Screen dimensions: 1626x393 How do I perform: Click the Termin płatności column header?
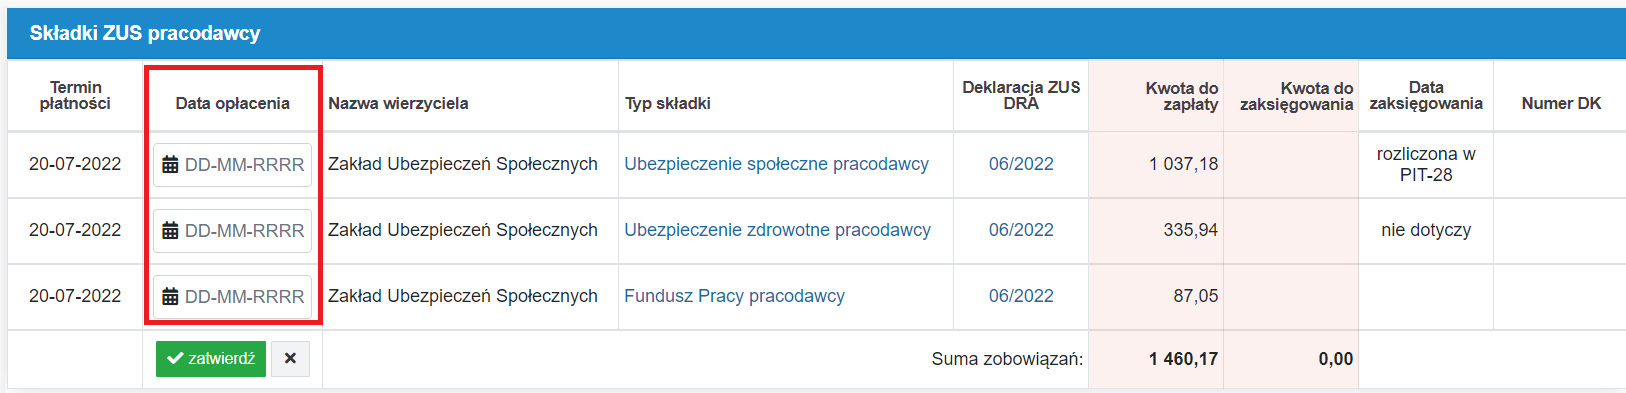[x=75, y=96]
